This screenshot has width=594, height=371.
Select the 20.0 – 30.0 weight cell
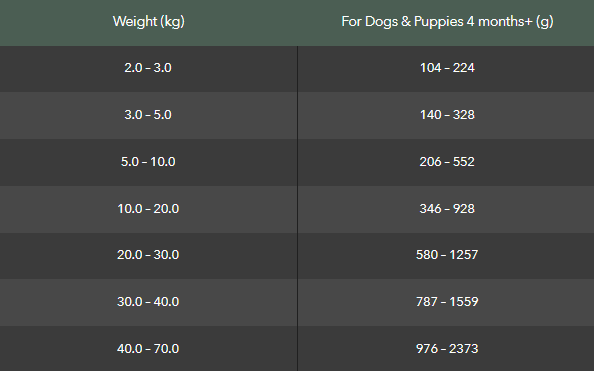point(148,256)
